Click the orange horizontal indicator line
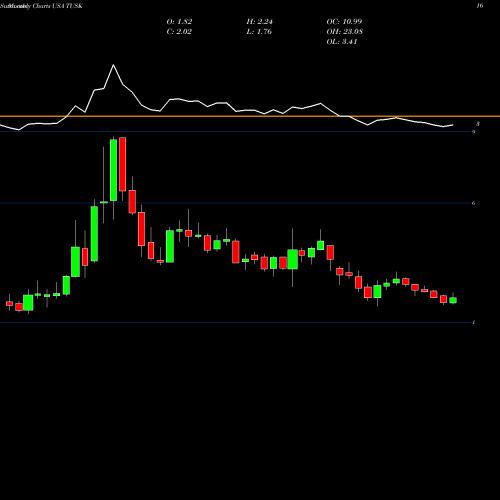The height and width of the screenshot is (500, 500). [250, 116]
